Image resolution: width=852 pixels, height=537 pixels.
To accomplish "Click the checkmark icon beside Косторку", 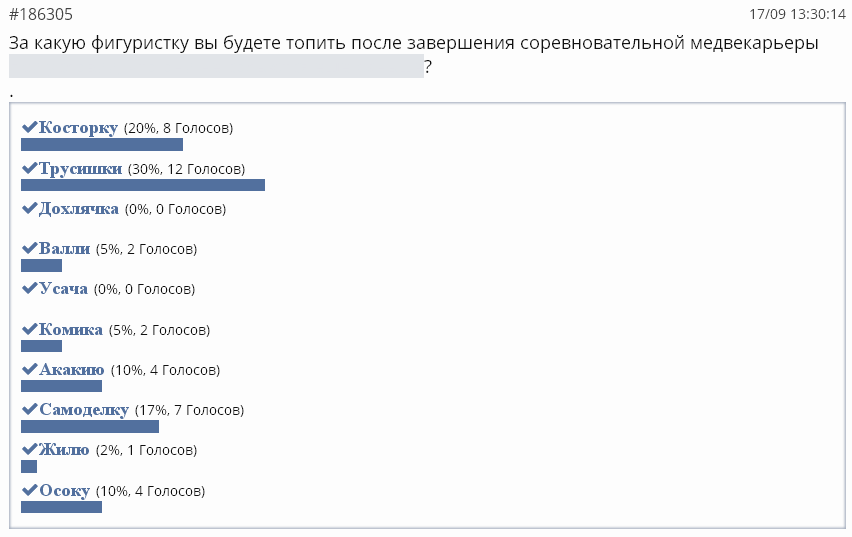I will 29,128.
